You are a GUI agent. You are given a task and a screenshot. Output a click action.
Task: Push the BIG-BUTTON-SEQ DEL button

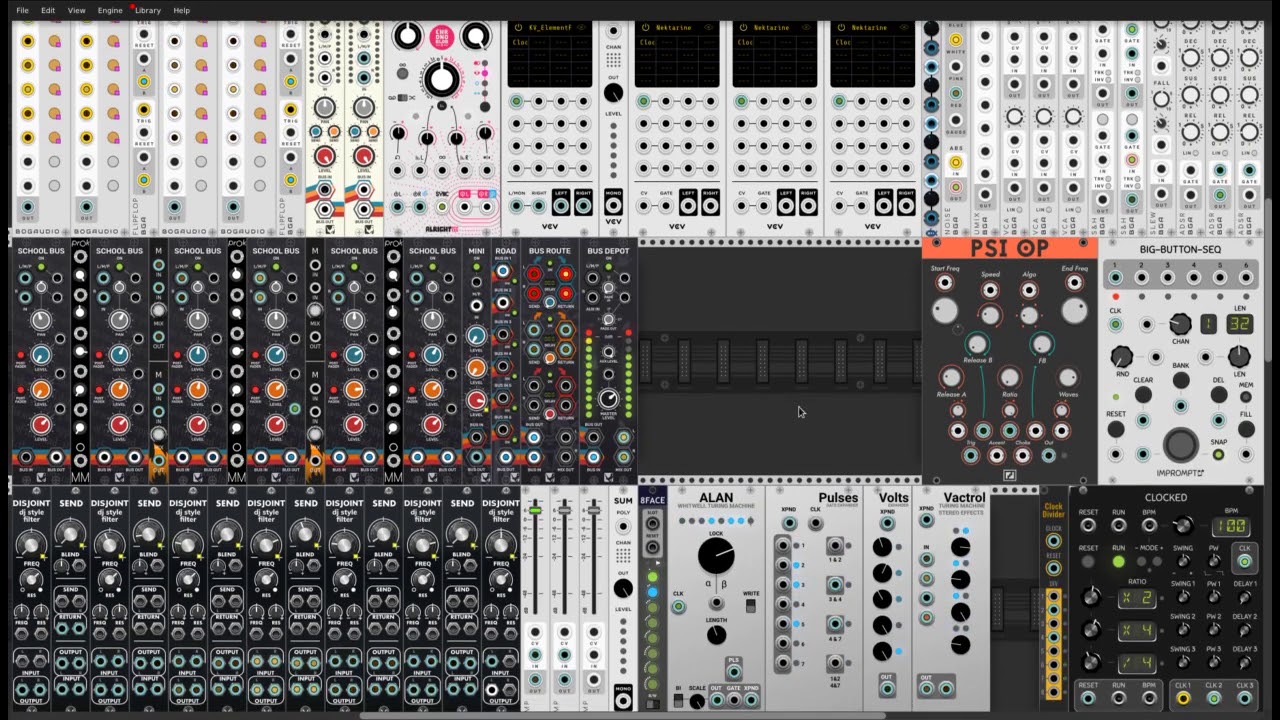(1219, 394)
